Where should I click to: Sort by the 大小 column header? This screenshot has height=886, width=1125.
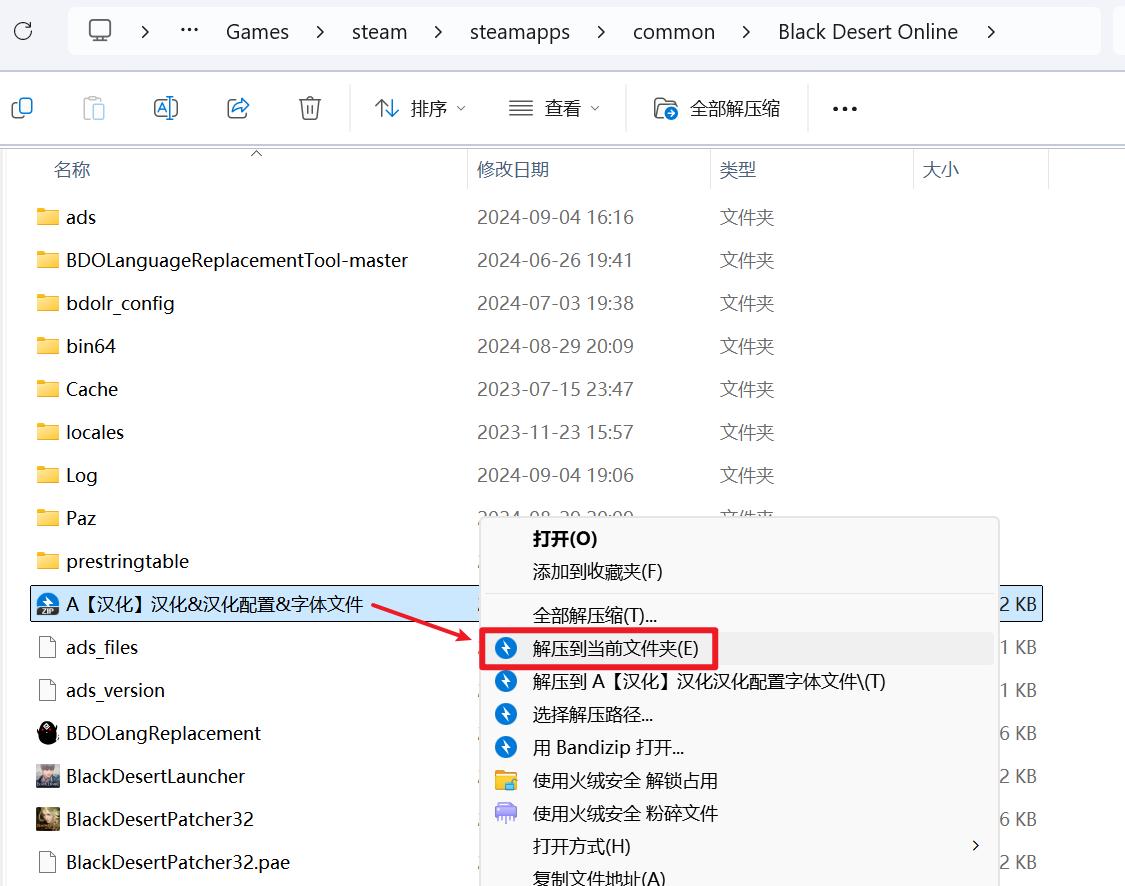pos(941,169)
